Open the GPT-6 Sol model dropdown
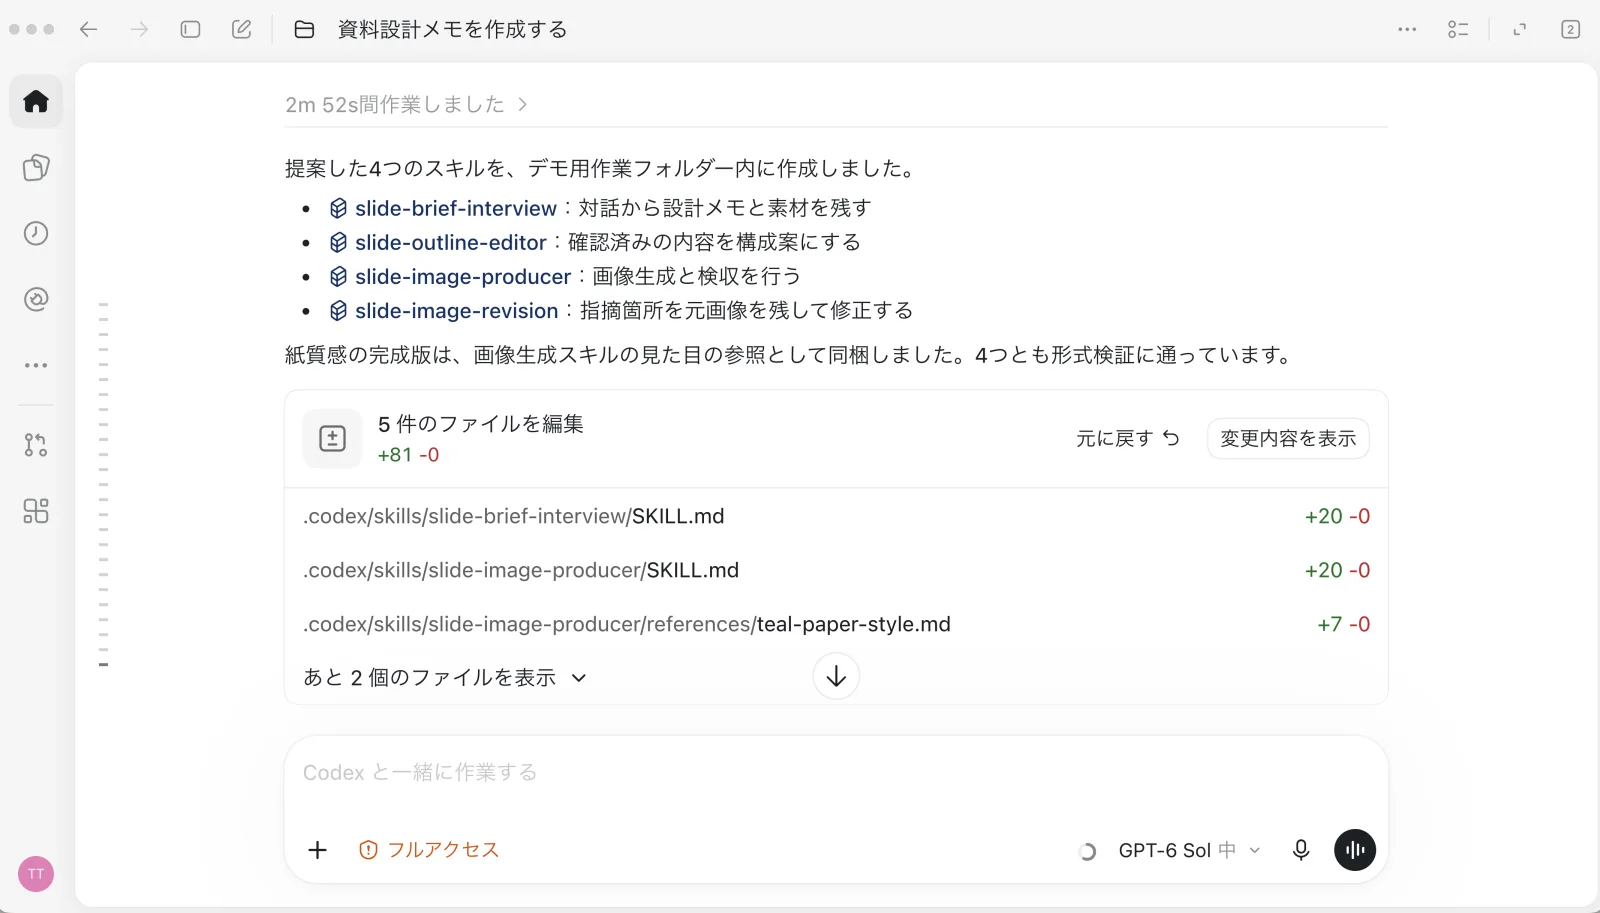Screen dimensions: 1600x913 [1189, 850]
